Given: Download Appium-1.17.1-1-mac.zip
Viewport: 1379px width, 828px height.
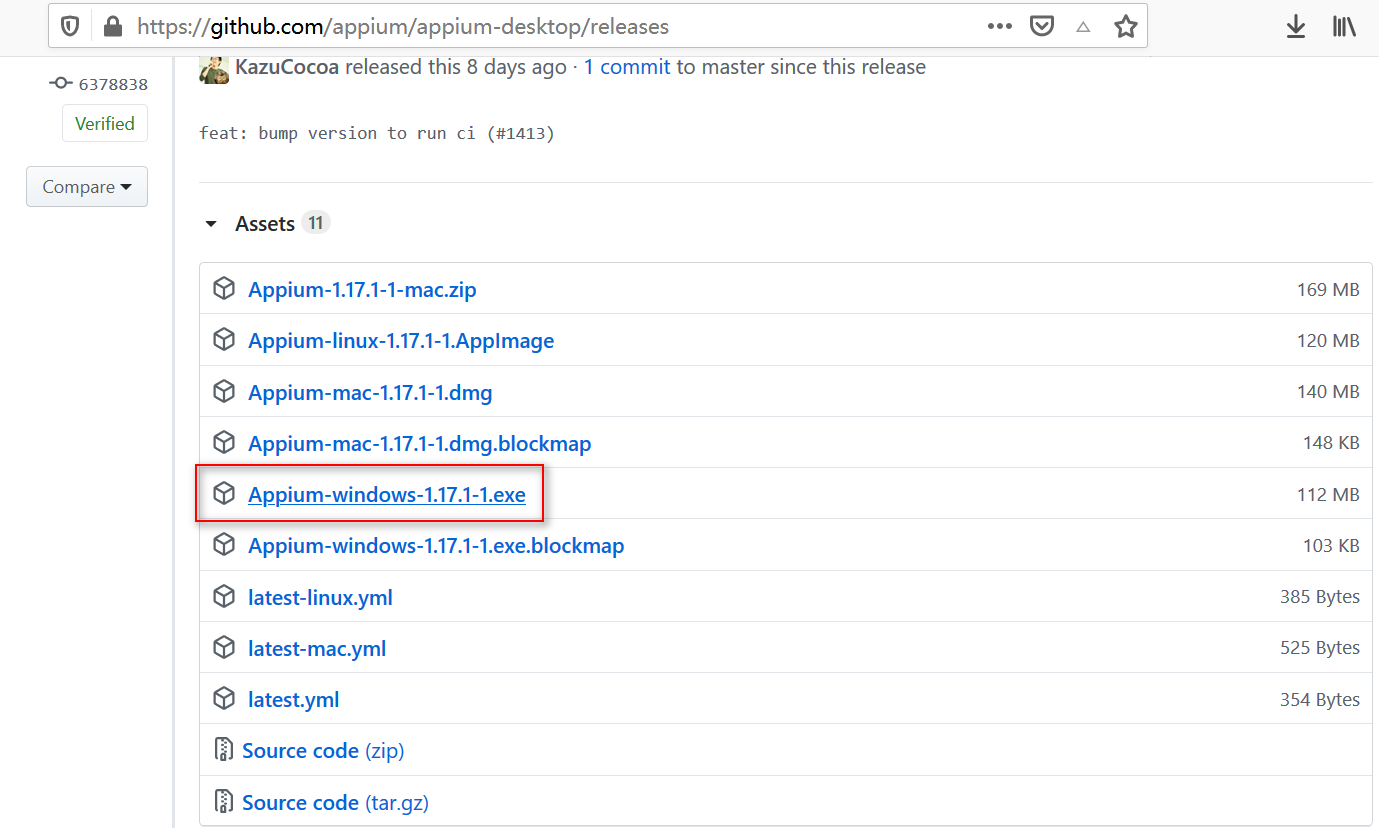Looking at the screenshot, I should [x=362, y=290].
